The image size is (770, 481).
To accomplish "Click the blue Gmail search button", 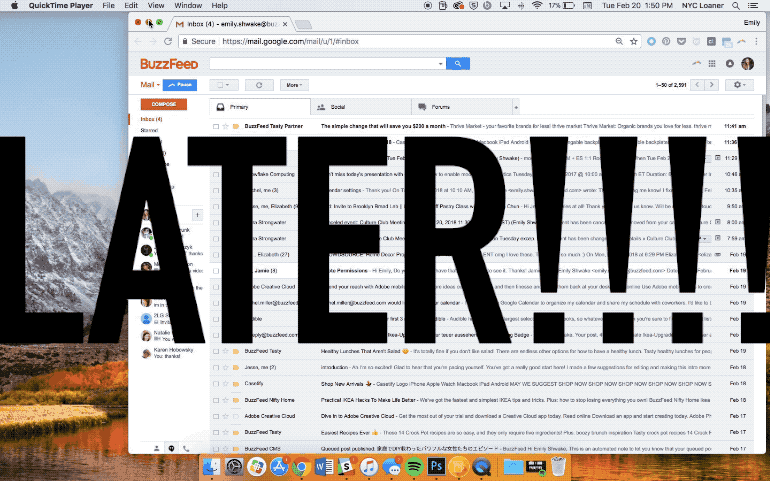I will point(458,64).
